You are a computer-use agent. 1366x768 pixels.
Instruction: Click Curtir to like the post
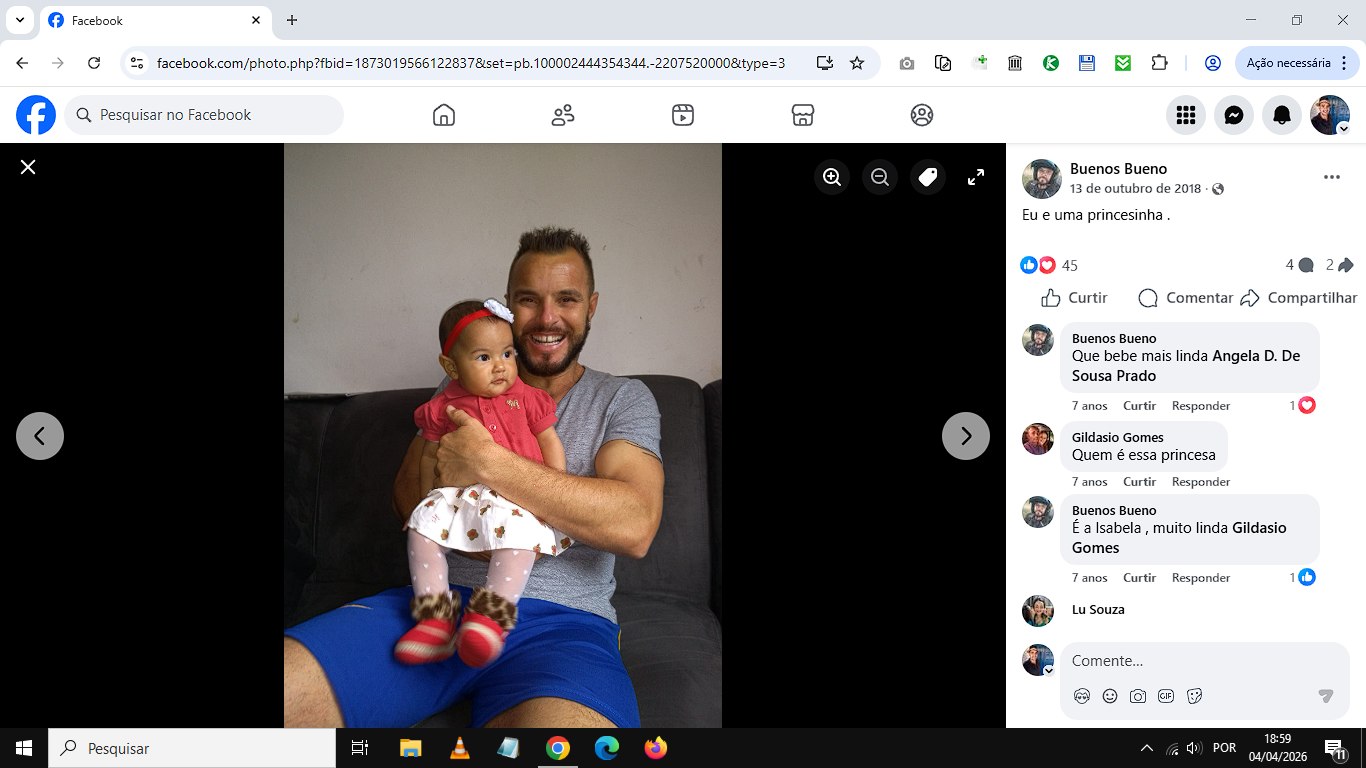click(x=1075, y=298)
